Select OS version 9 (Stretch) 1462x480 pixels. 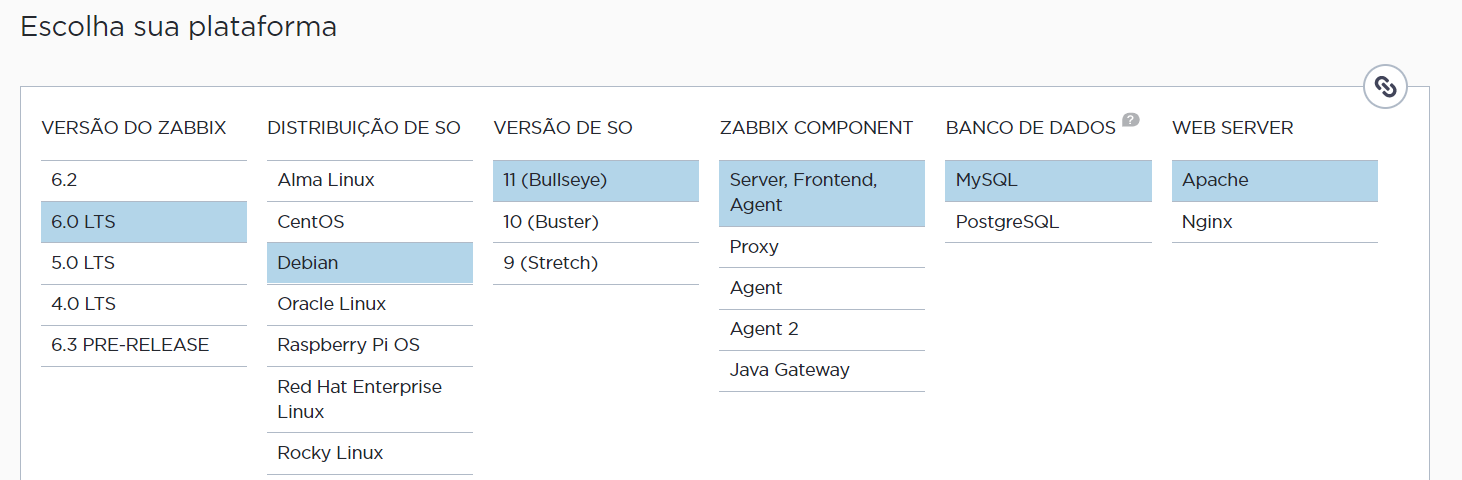(x=596, y=263)
